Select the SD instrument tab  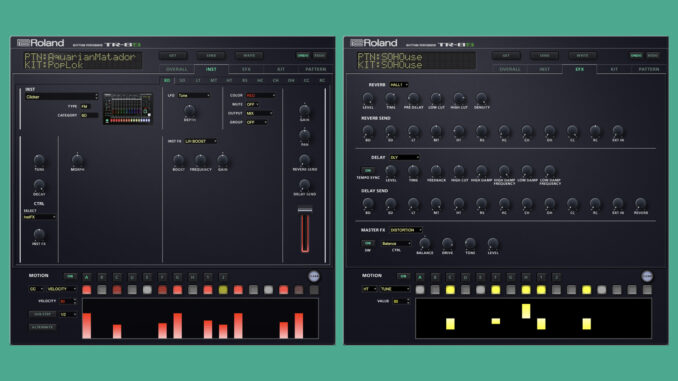point(182,80)
